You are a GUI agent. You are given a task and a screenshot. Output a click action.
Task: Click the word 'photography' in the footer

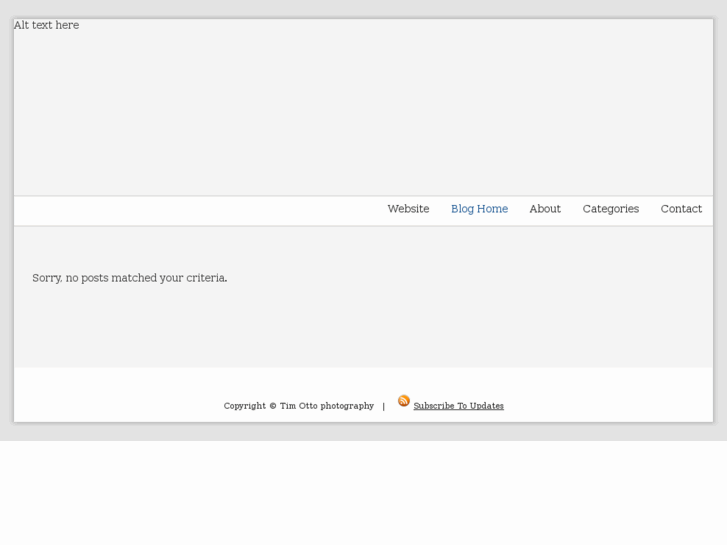point(347,406)
